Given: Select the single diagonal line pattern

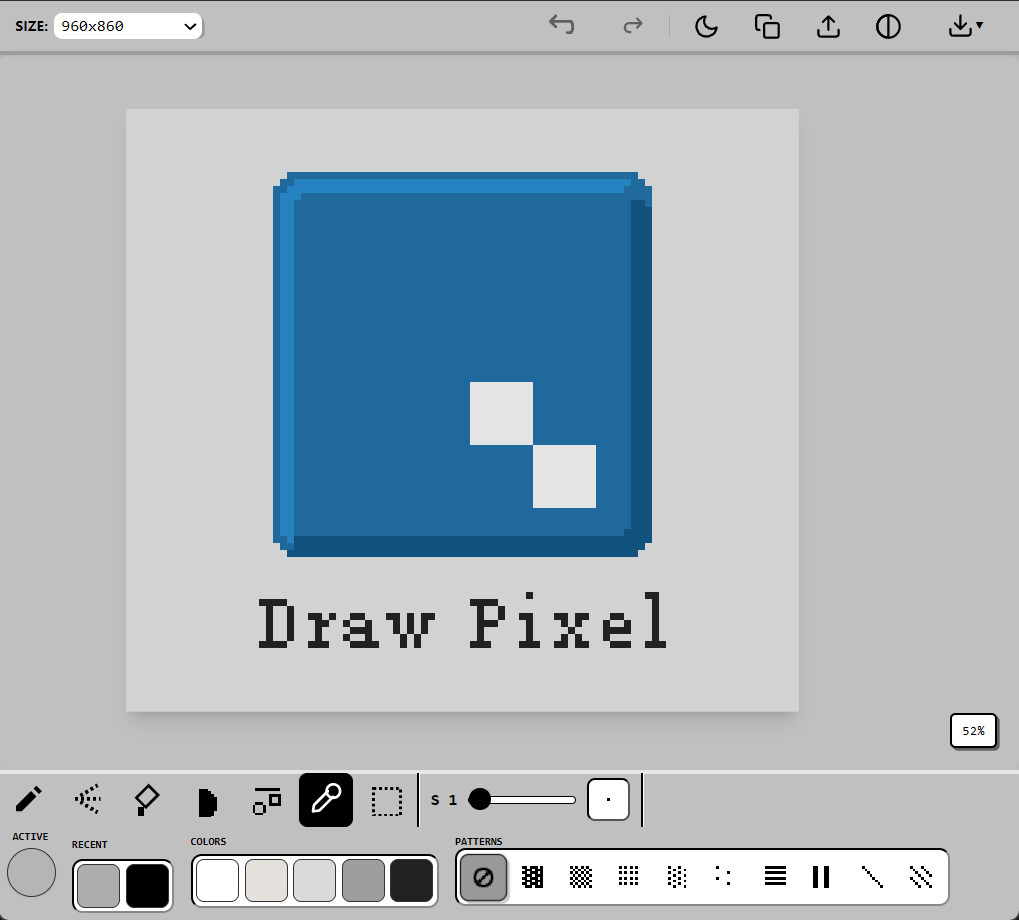Looking at the screenshot, I should [872, 877].
